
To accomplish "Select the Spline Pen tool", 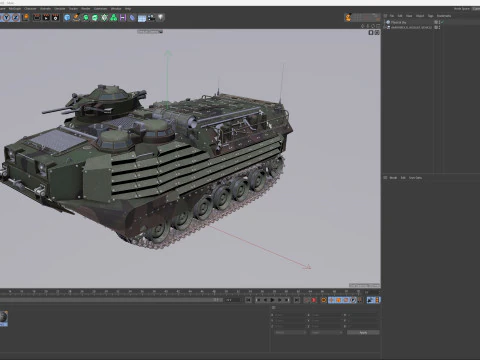I will (x=76, y=17).
